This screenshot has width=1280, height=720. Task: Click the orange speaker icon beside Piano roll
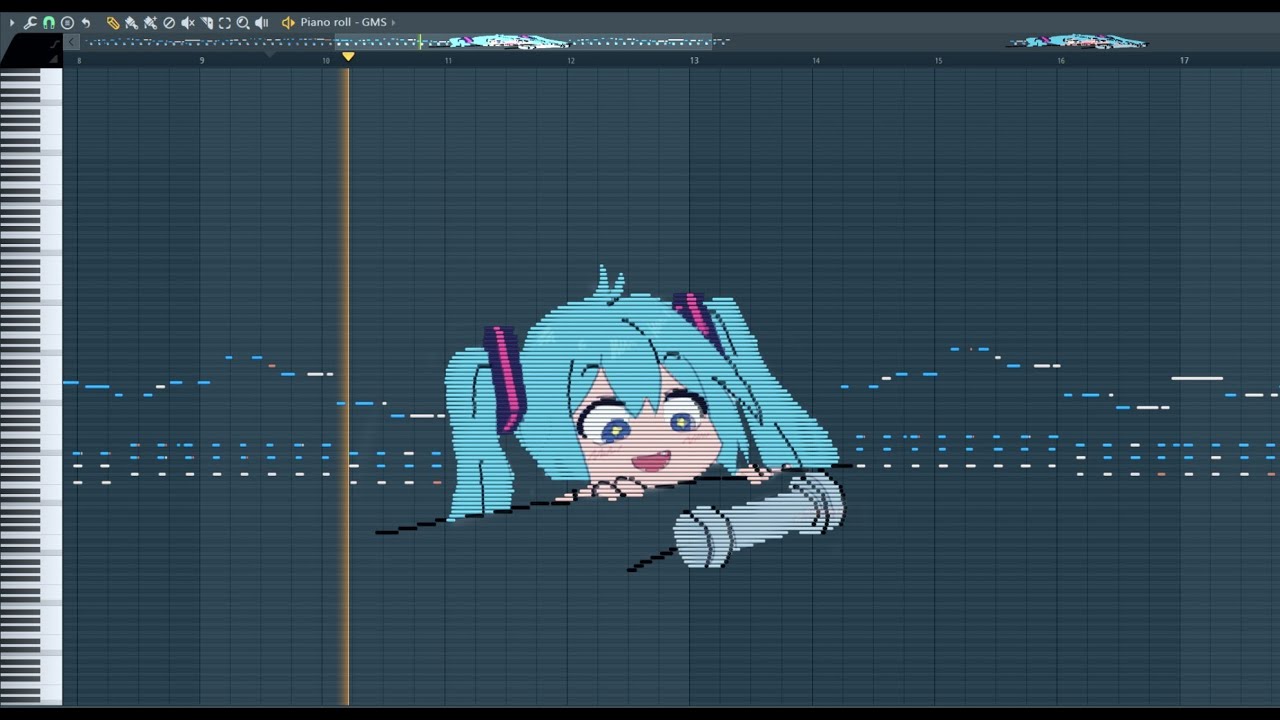[x=288, y=23]
